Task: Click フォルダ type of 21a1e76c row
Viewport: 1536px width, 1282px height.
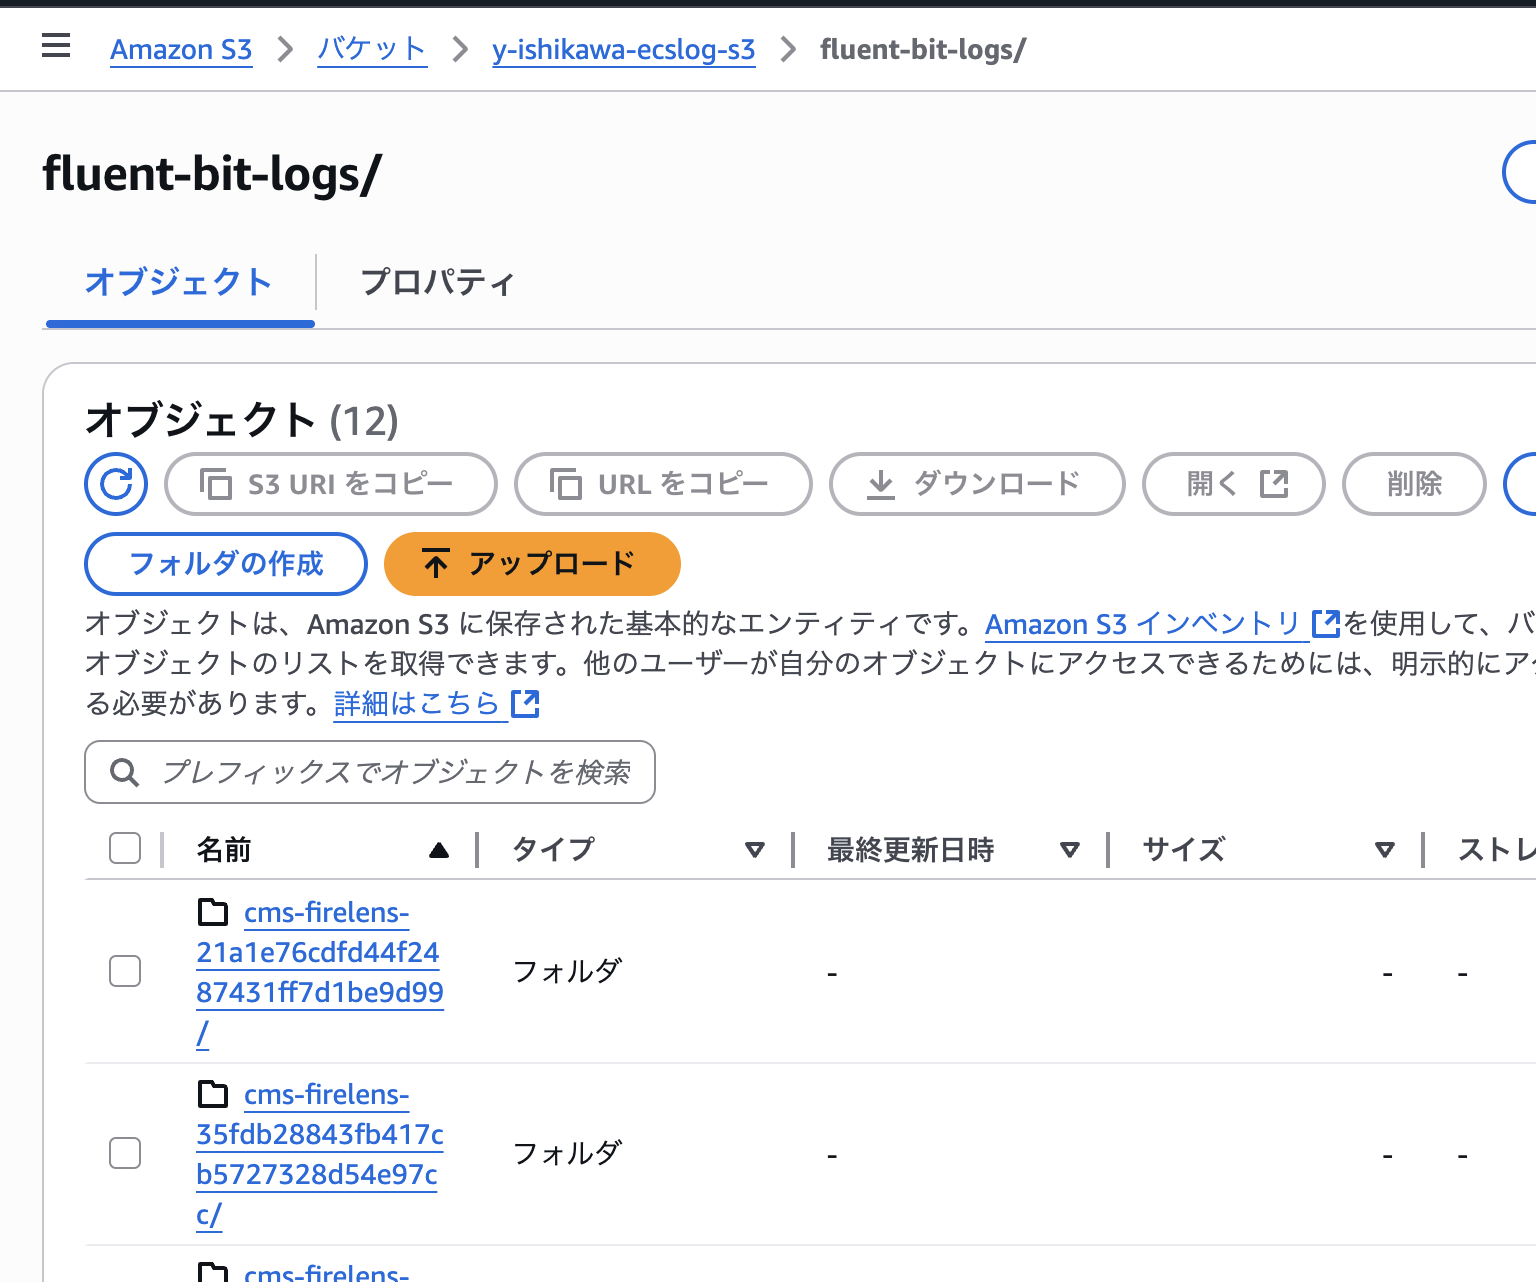Action: (x=567, y=971)
